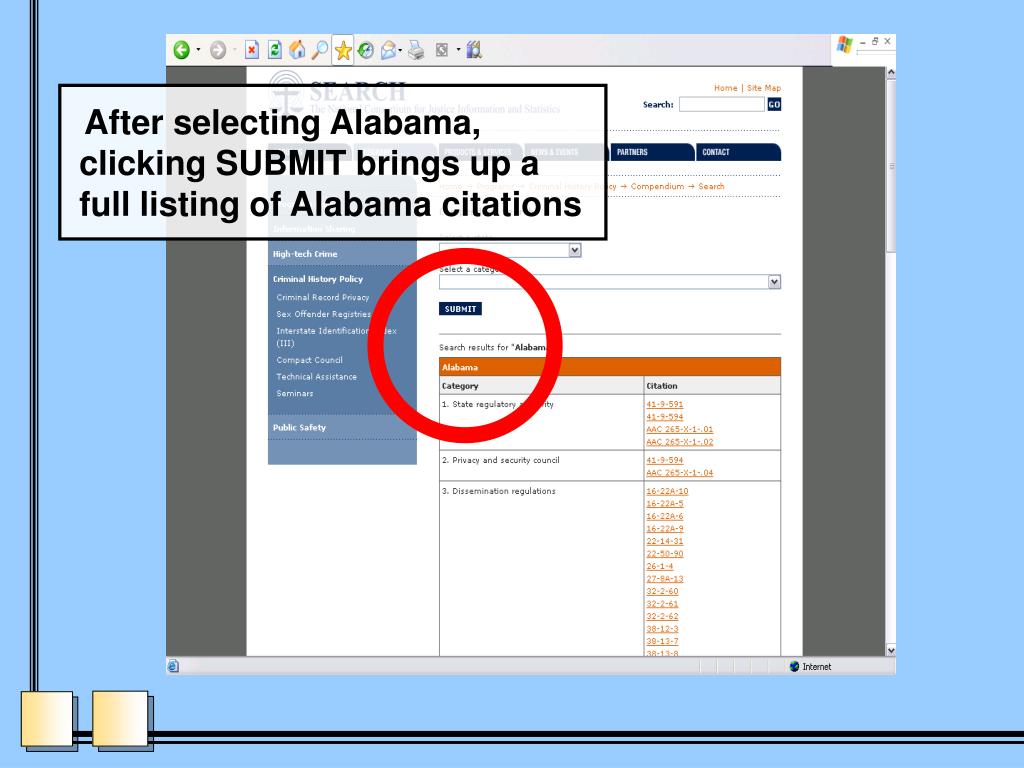The image size is (1024, 768).
Task: Click the '2. Privacy and security council' category text
Action: coord(501,460)
